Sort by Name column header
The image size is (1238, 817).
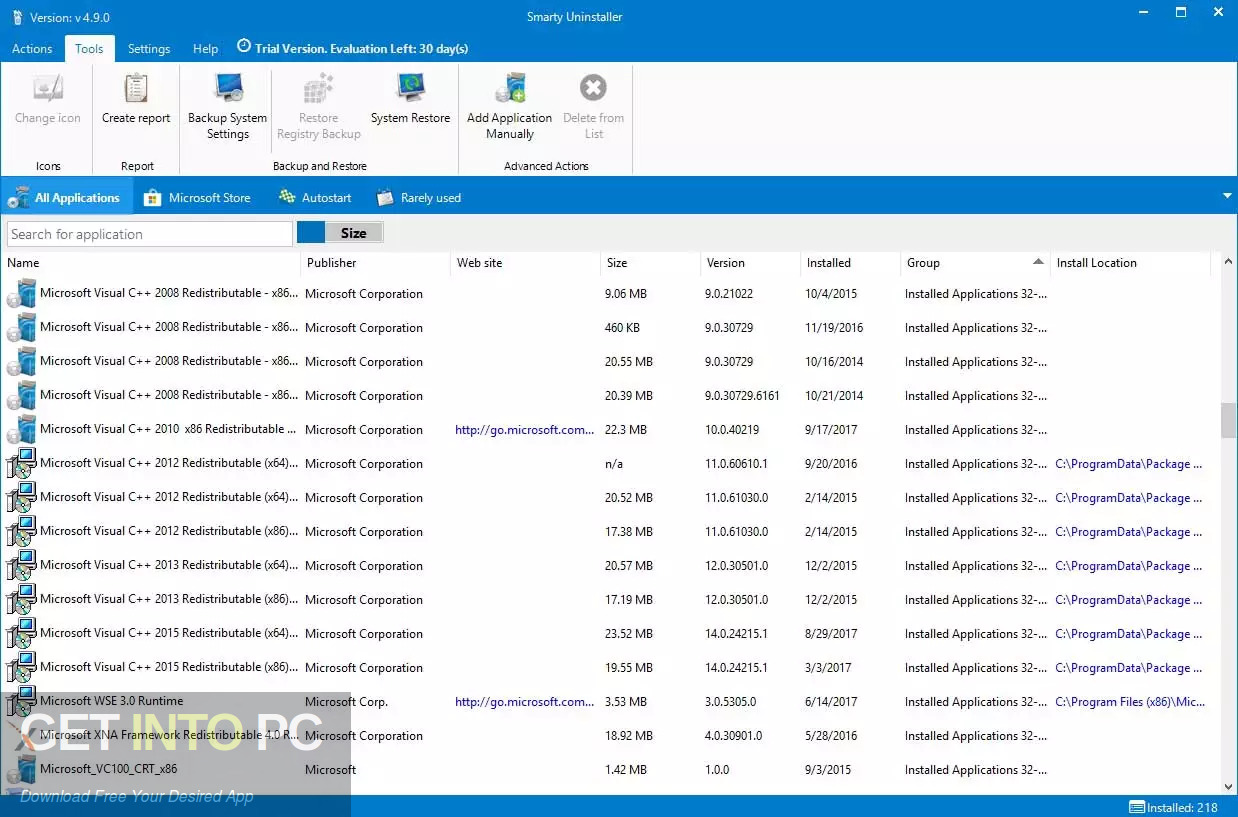(151, 263)
